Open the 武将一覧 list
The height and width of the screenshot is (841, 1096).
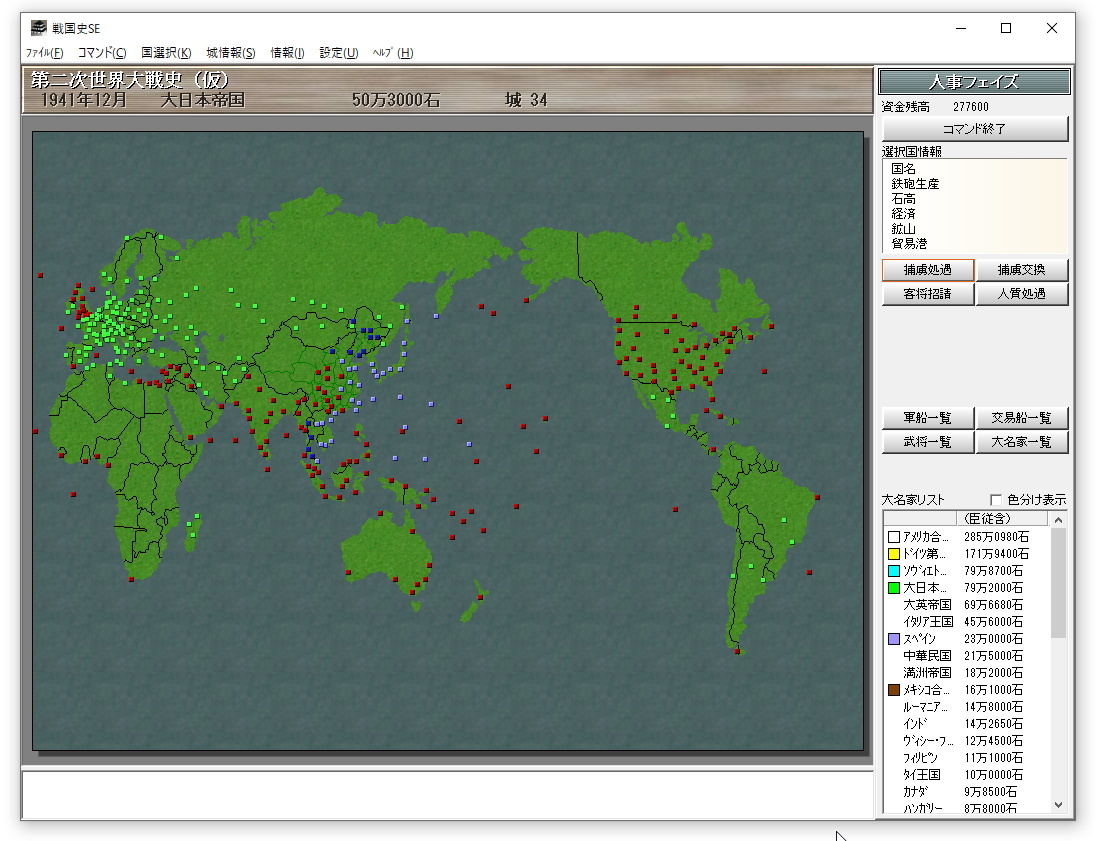point(927,442)
